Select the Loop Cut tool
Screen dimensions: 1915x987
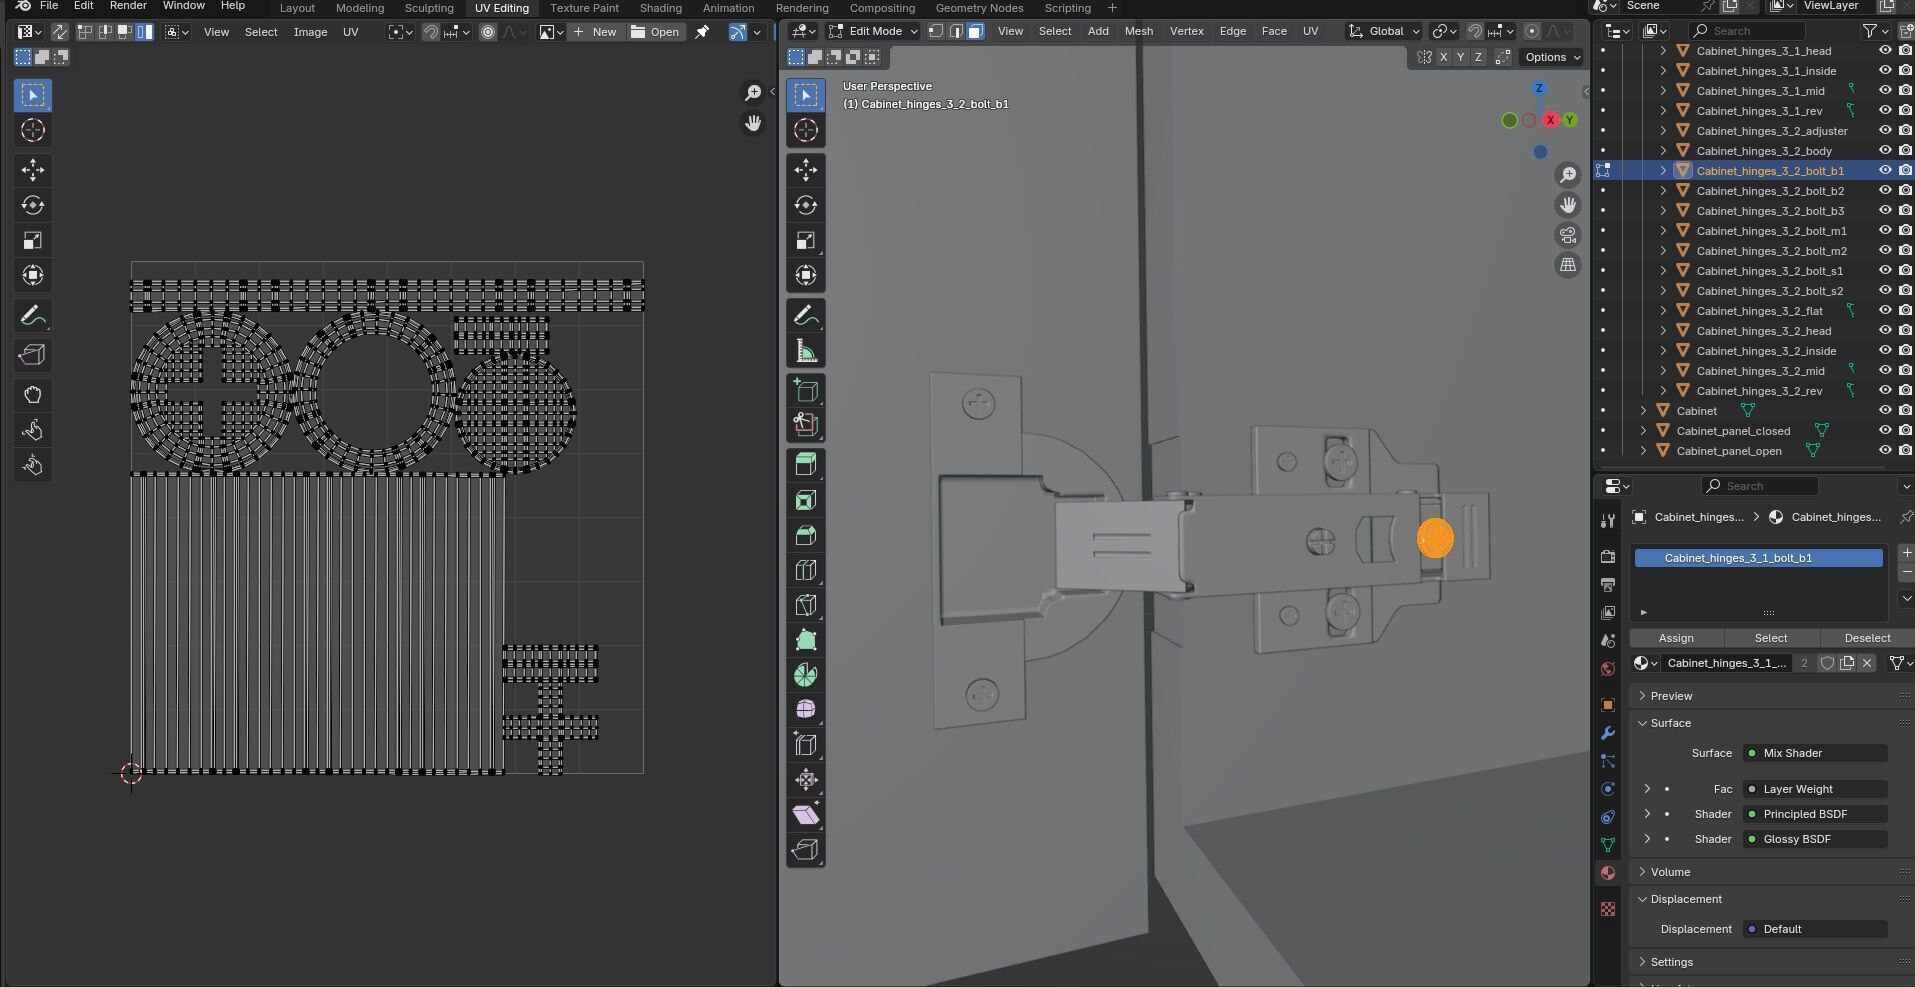tap(806, 570)
